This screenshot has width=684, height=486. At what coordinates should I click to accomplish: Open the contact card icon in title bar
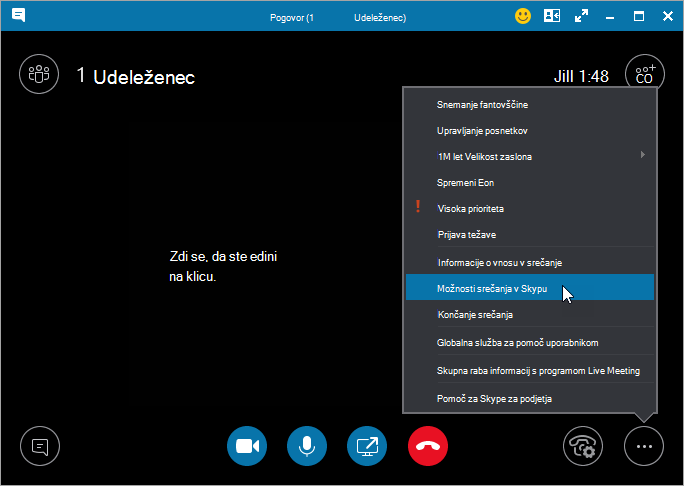[x=552, y=16]
